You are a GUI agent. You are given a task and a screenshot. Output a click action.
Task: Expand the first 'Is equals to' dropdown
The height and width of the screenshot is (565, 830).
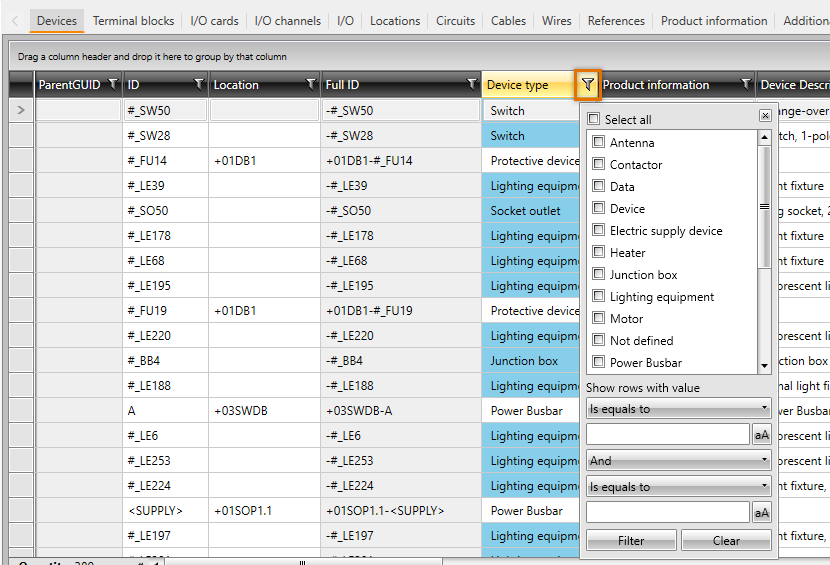pyautogui.click(x=678, y=409)
